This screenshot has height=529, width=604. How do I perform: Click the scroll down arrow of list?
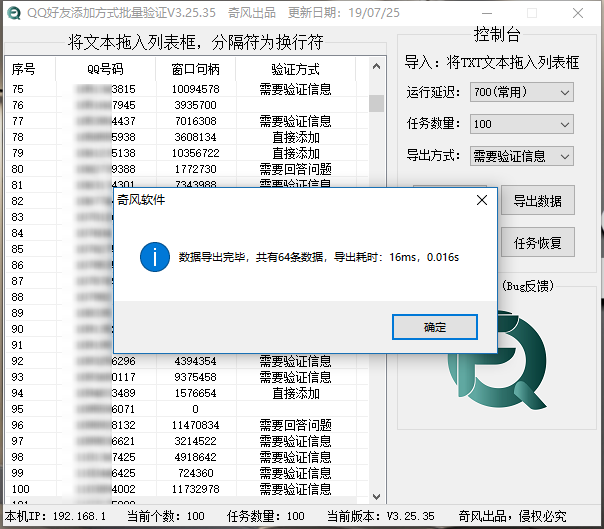click(376, 496)
